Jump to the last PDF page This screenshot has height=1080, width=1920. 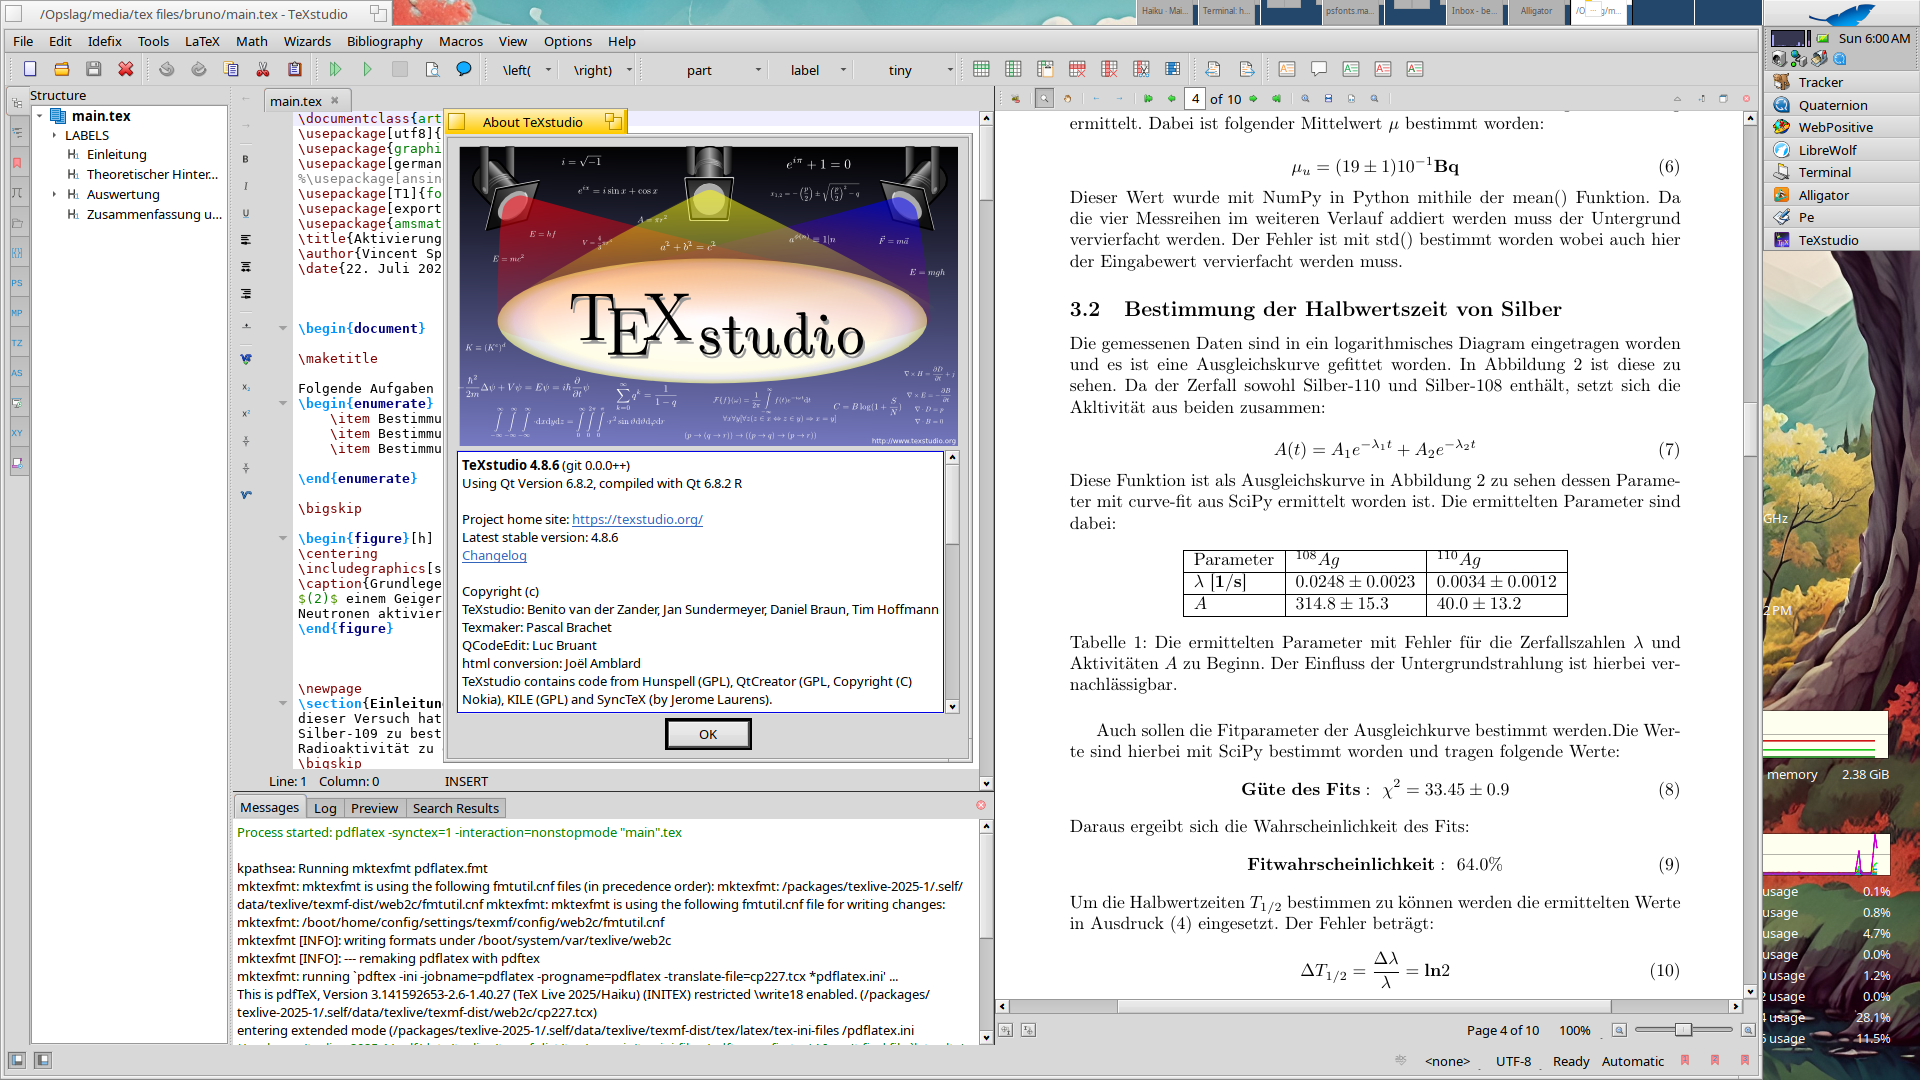(x=1276, y=98)
